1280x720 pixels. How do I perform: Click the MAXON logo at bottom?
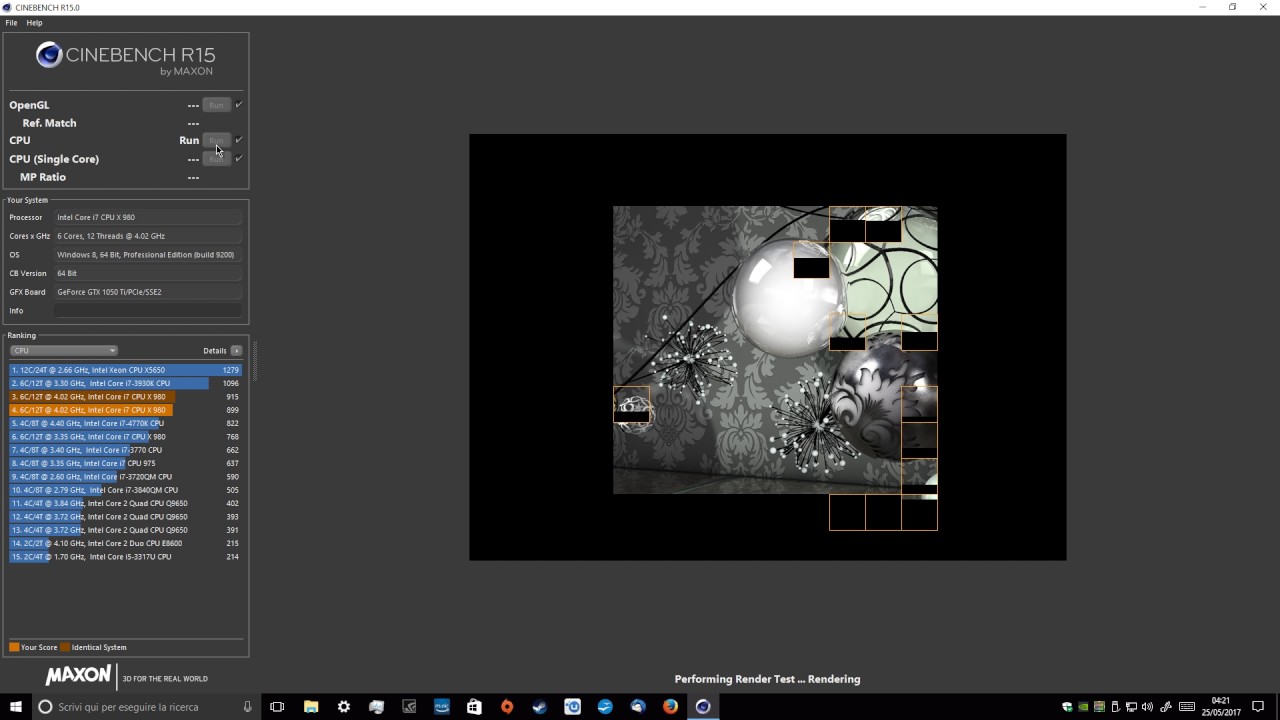point(78,676)
